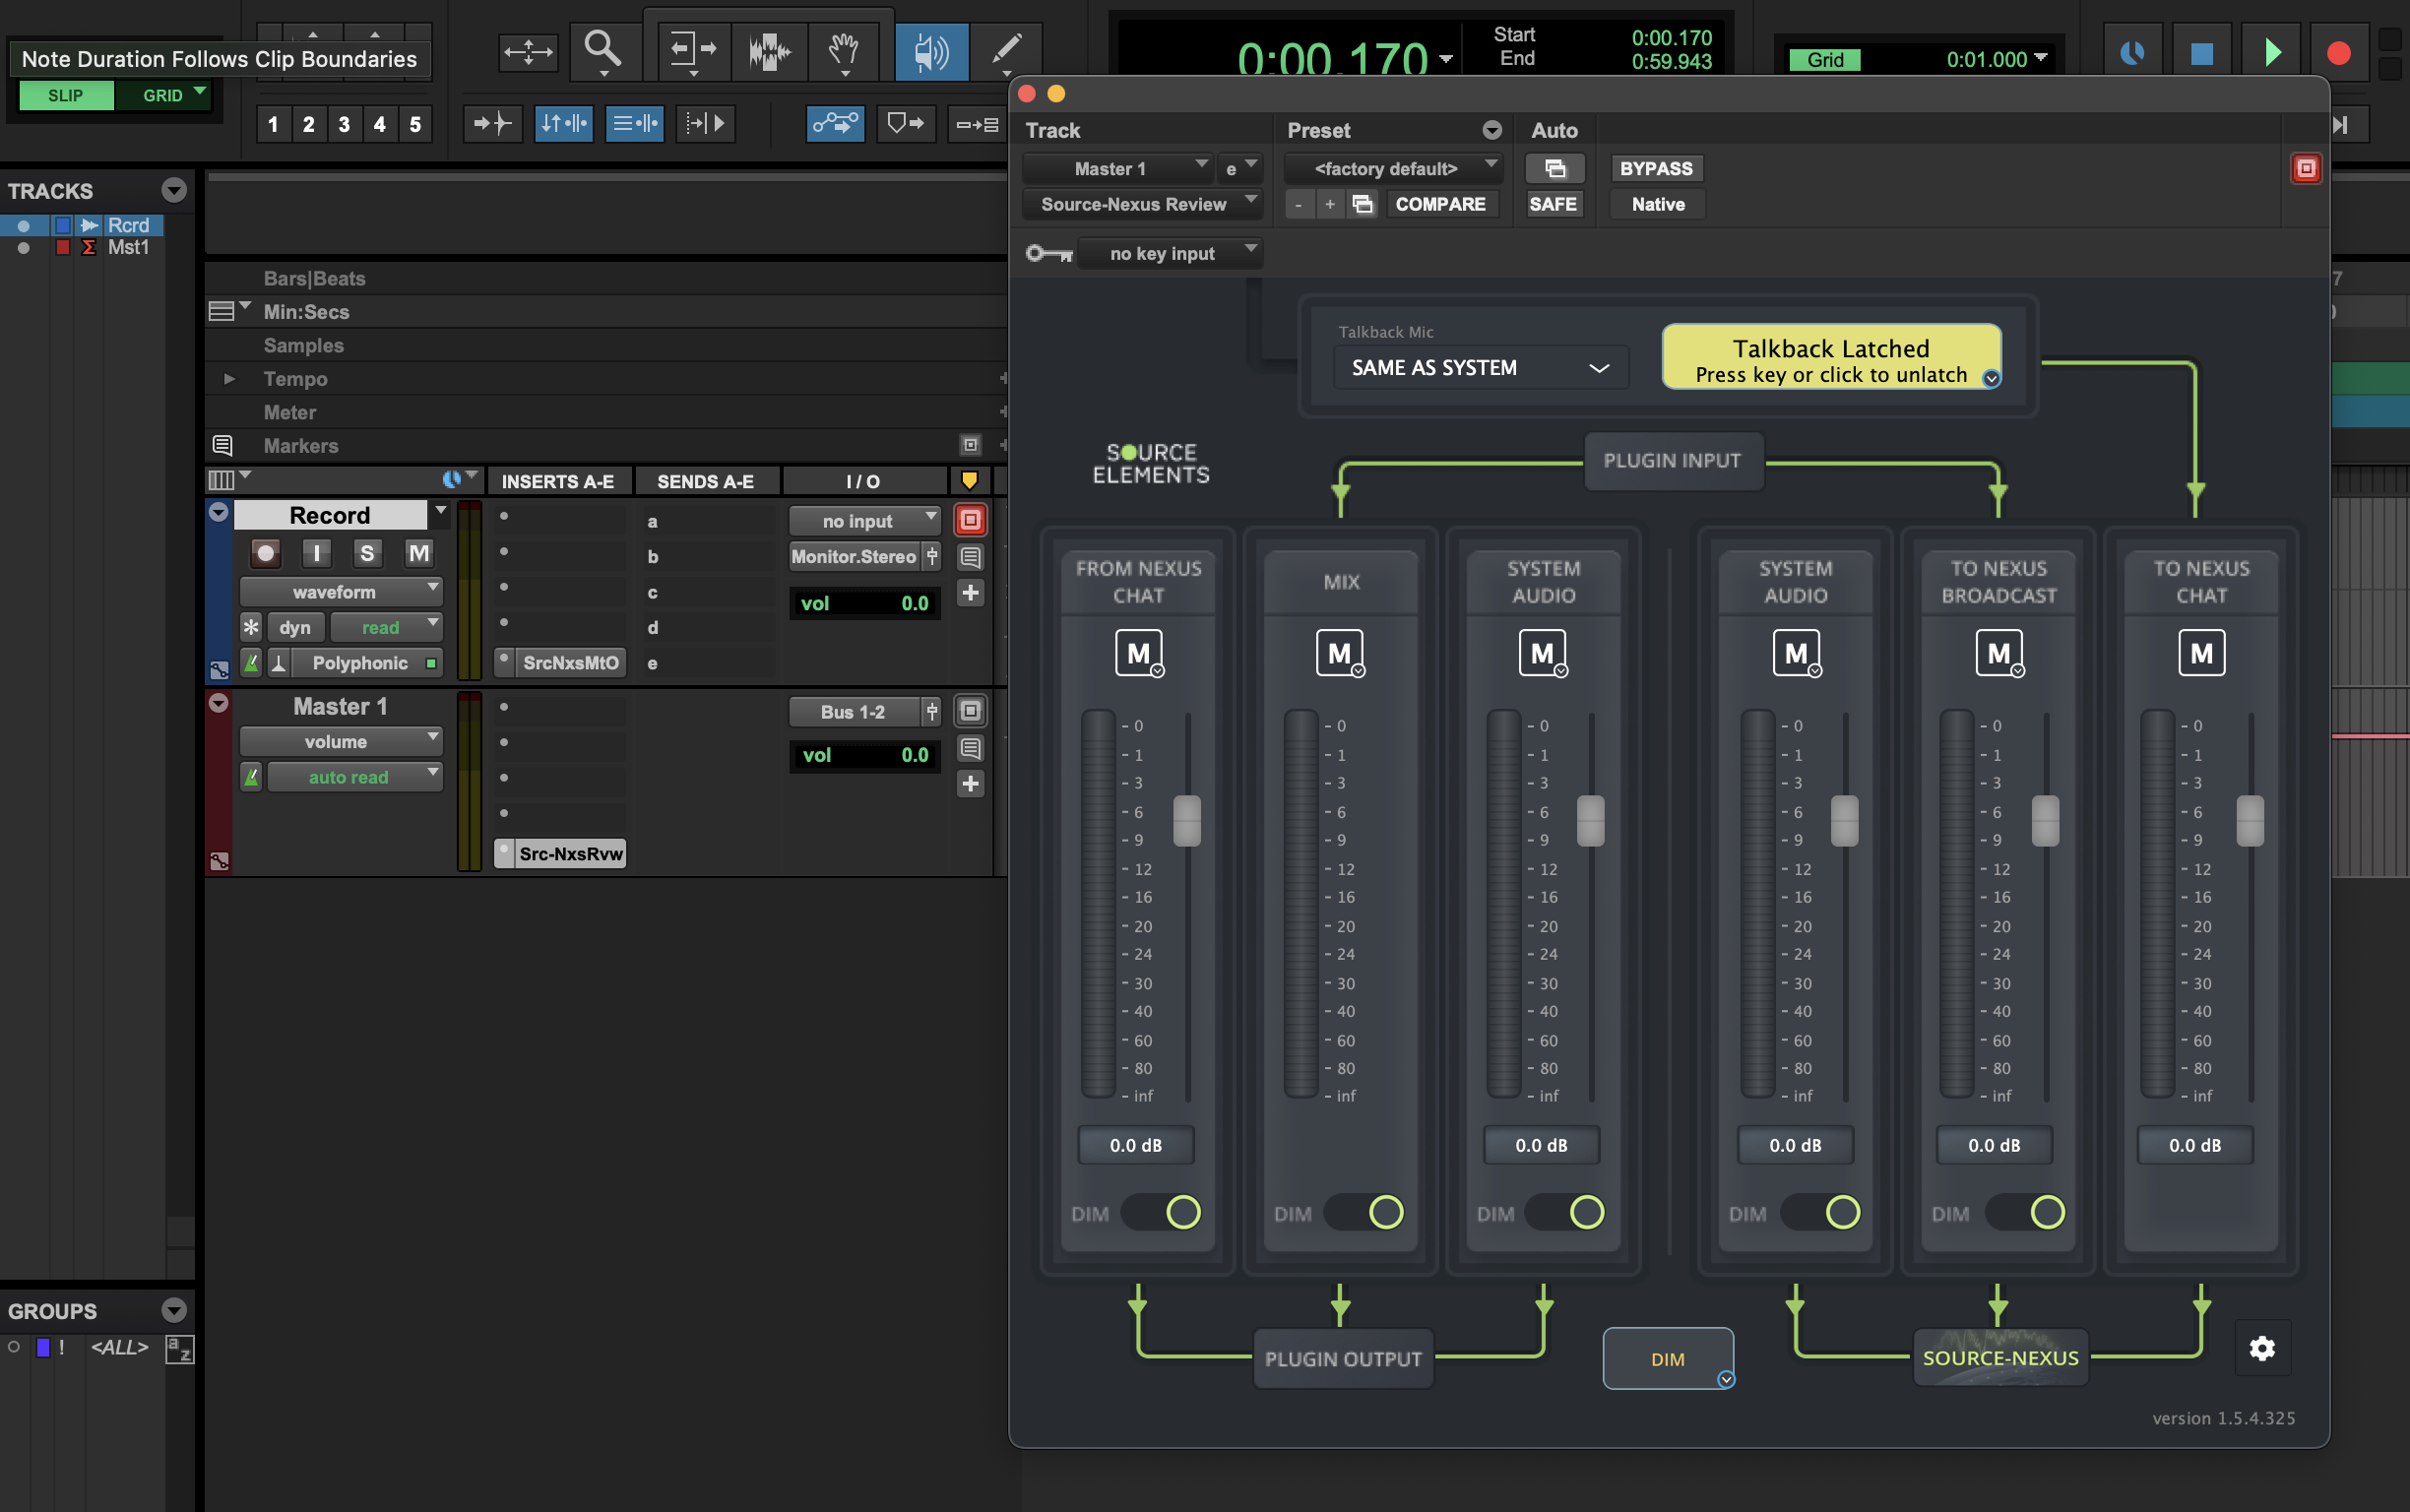This screenshot has width=2410, height=1512.
Task: Open the Talkback Mic SAME AS SYSTEM dropdown
Action: (x=1480, y=367)
